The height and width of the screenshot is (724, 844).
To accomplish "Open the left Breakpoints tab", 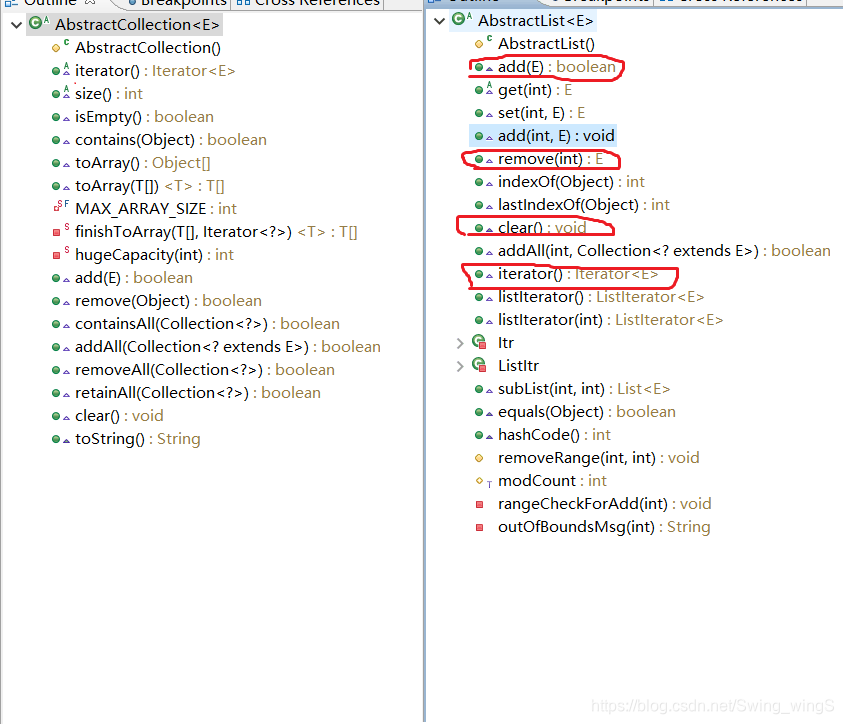I will pyautogui.click(x=178, y=3).
